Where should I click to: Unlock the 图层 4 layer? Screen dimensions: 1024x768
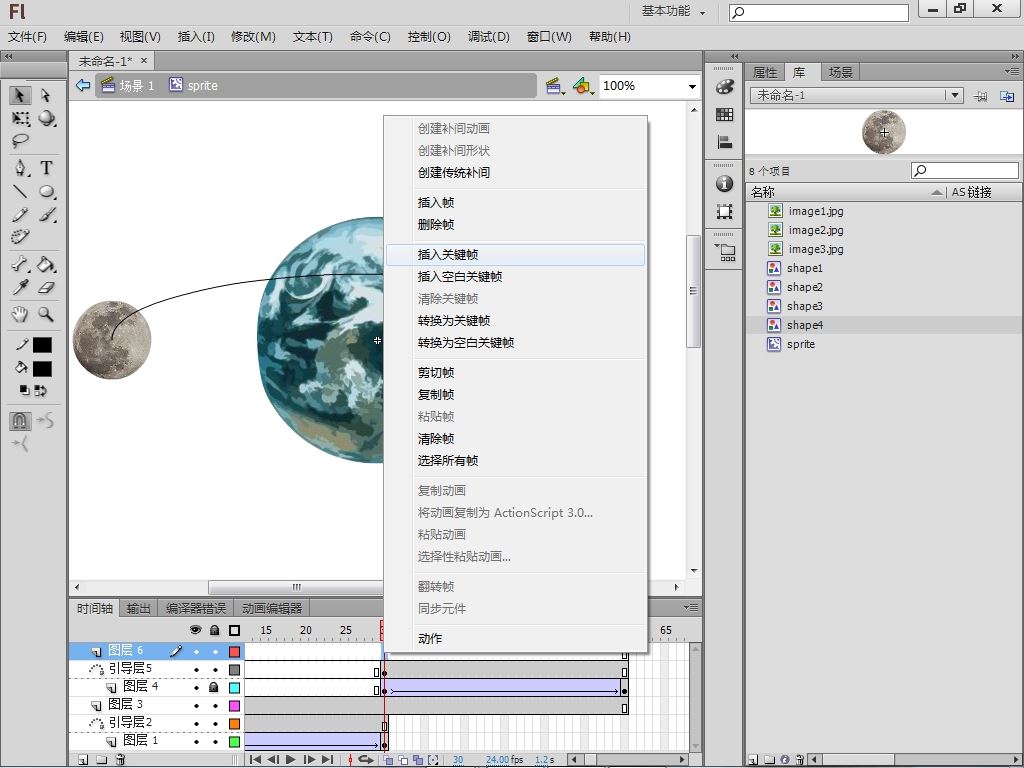pyautogui.click(x=214, y=688)
